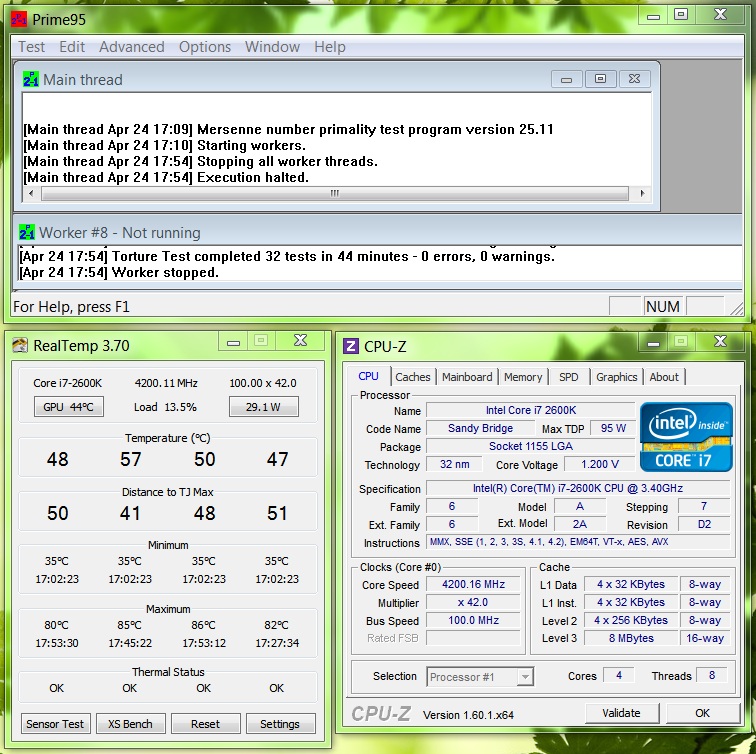Open the Advanced menu in Prime95
756x754 pixels.
click(132, 47)
